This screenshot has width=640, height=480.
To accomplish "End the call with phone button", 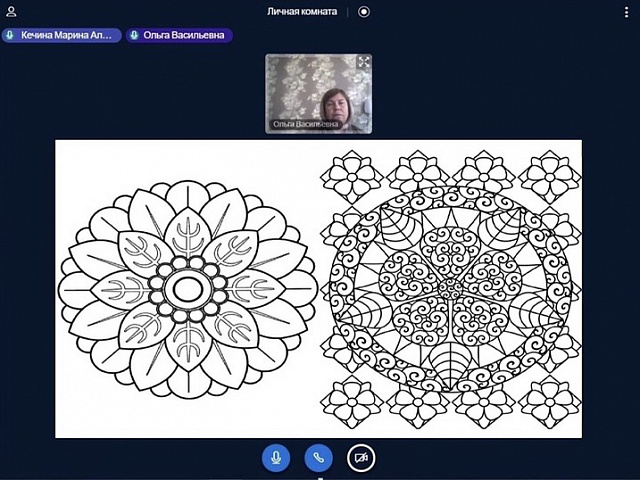I will point(318,458).
